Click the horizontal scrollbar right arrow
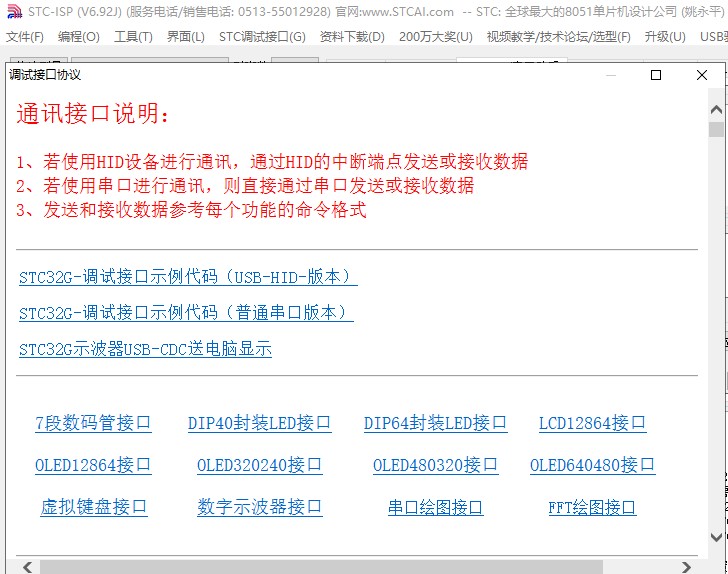728x574 pixels. 686,567
